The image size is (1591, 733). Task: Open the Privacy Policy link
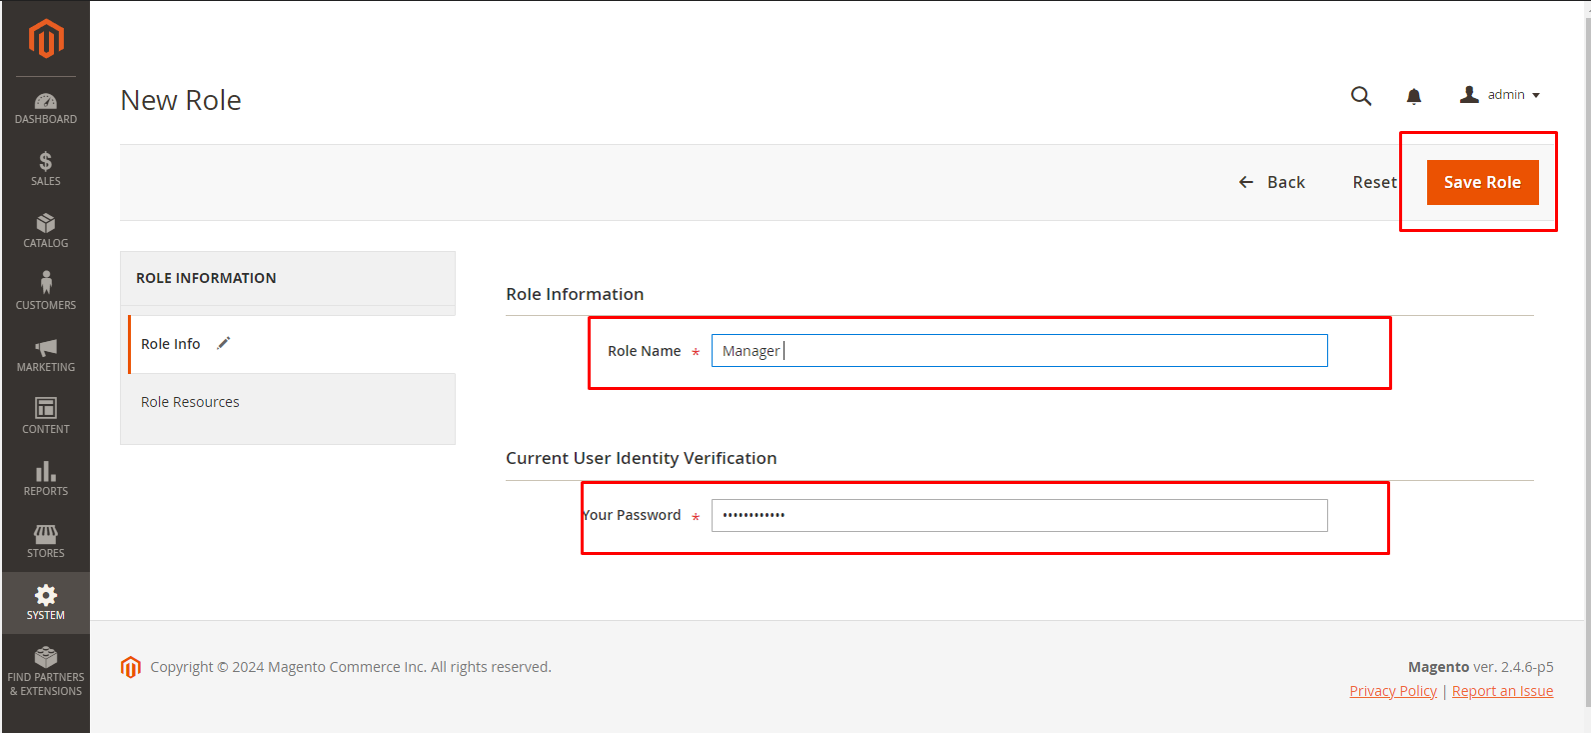1393,691
